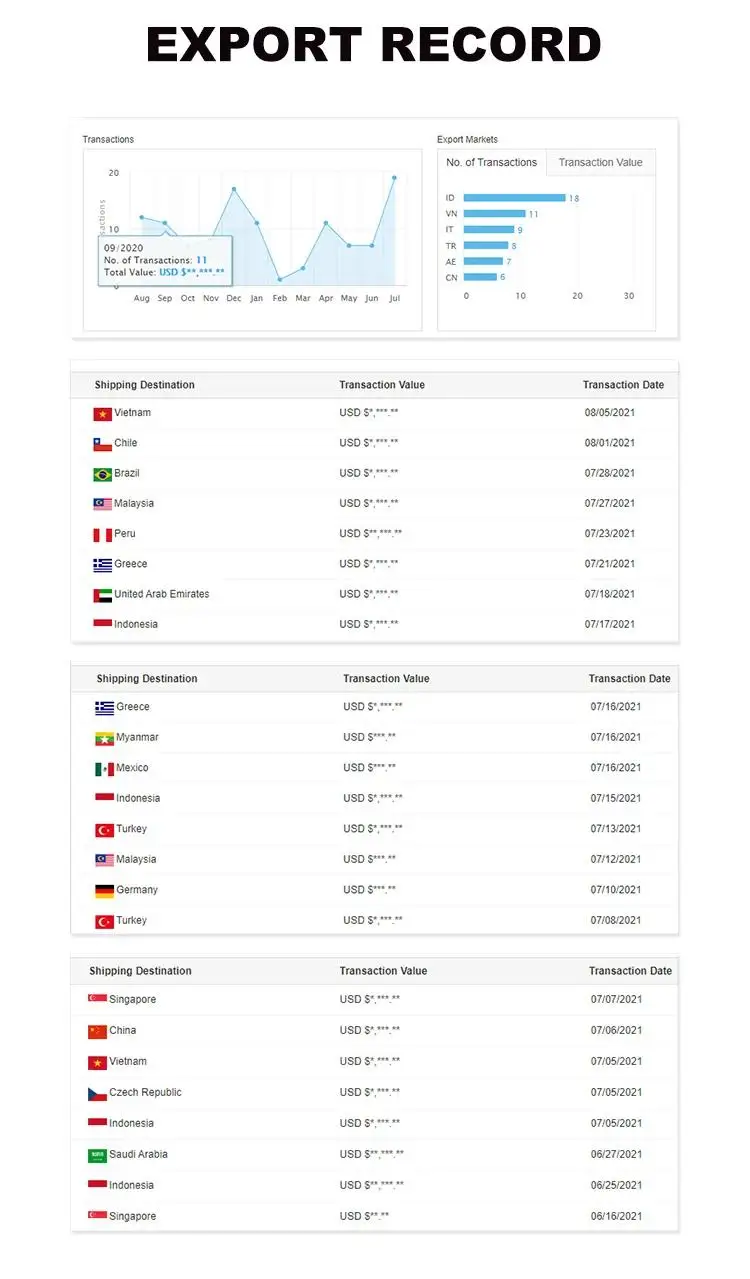Click the date 07/18/2021
The height and width of the screenshot is (1279, 750).
tap(610, 594)
